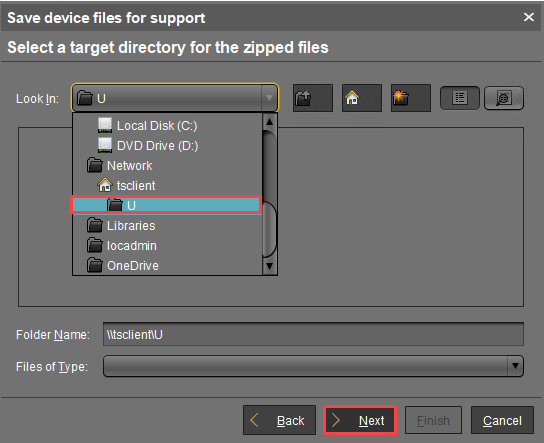Click scroll up arrow in folder list
Screen dimensions: 544x443
pos(269,122)
